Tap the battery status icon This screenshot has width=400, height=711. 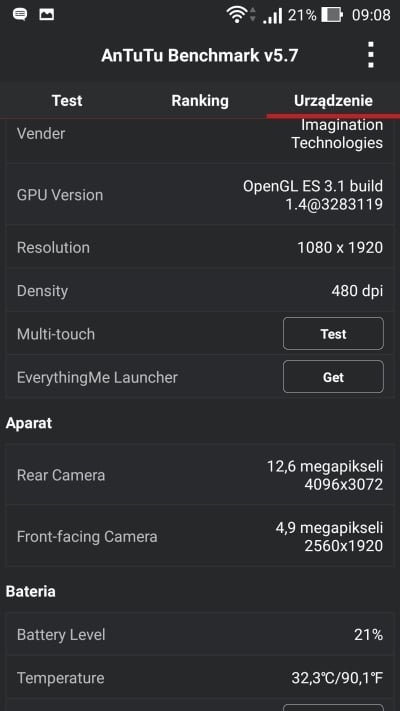point(332,15)
